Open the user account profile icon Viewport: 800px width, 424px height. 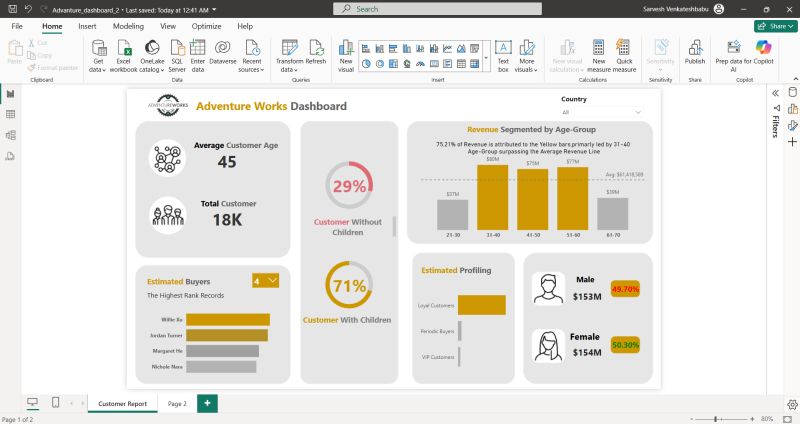pyautogui.click(x=719, y=9)
